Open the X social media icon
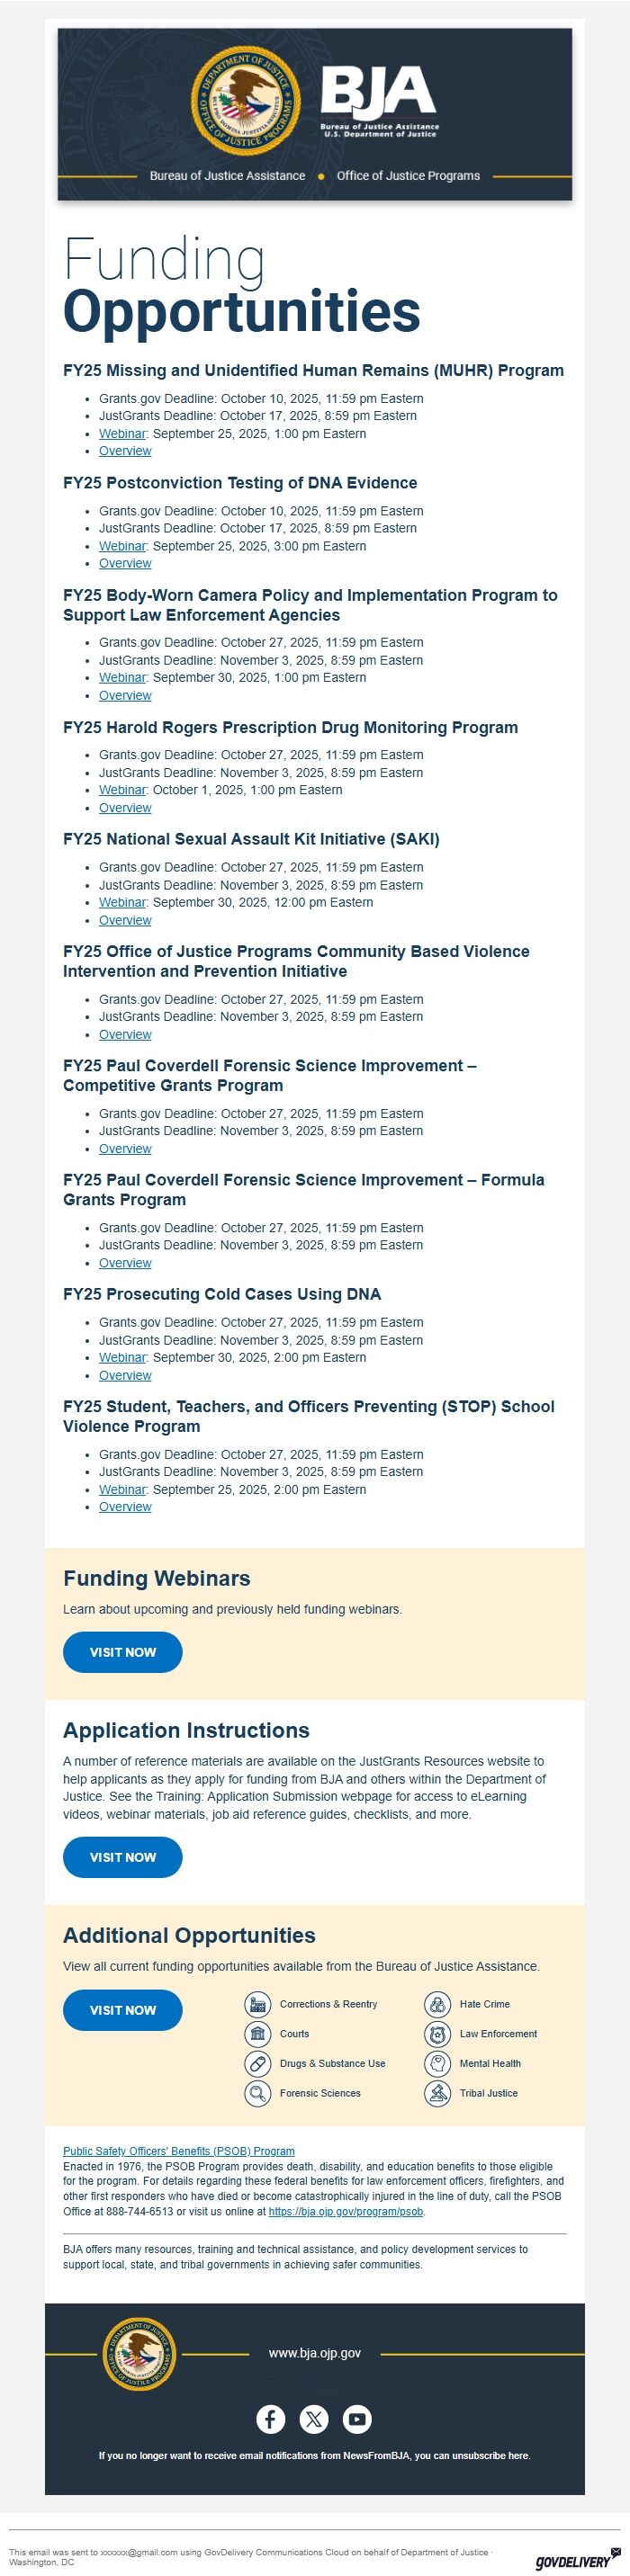The width and height of the screenshot is (630, 2576). coord(314,2418)
